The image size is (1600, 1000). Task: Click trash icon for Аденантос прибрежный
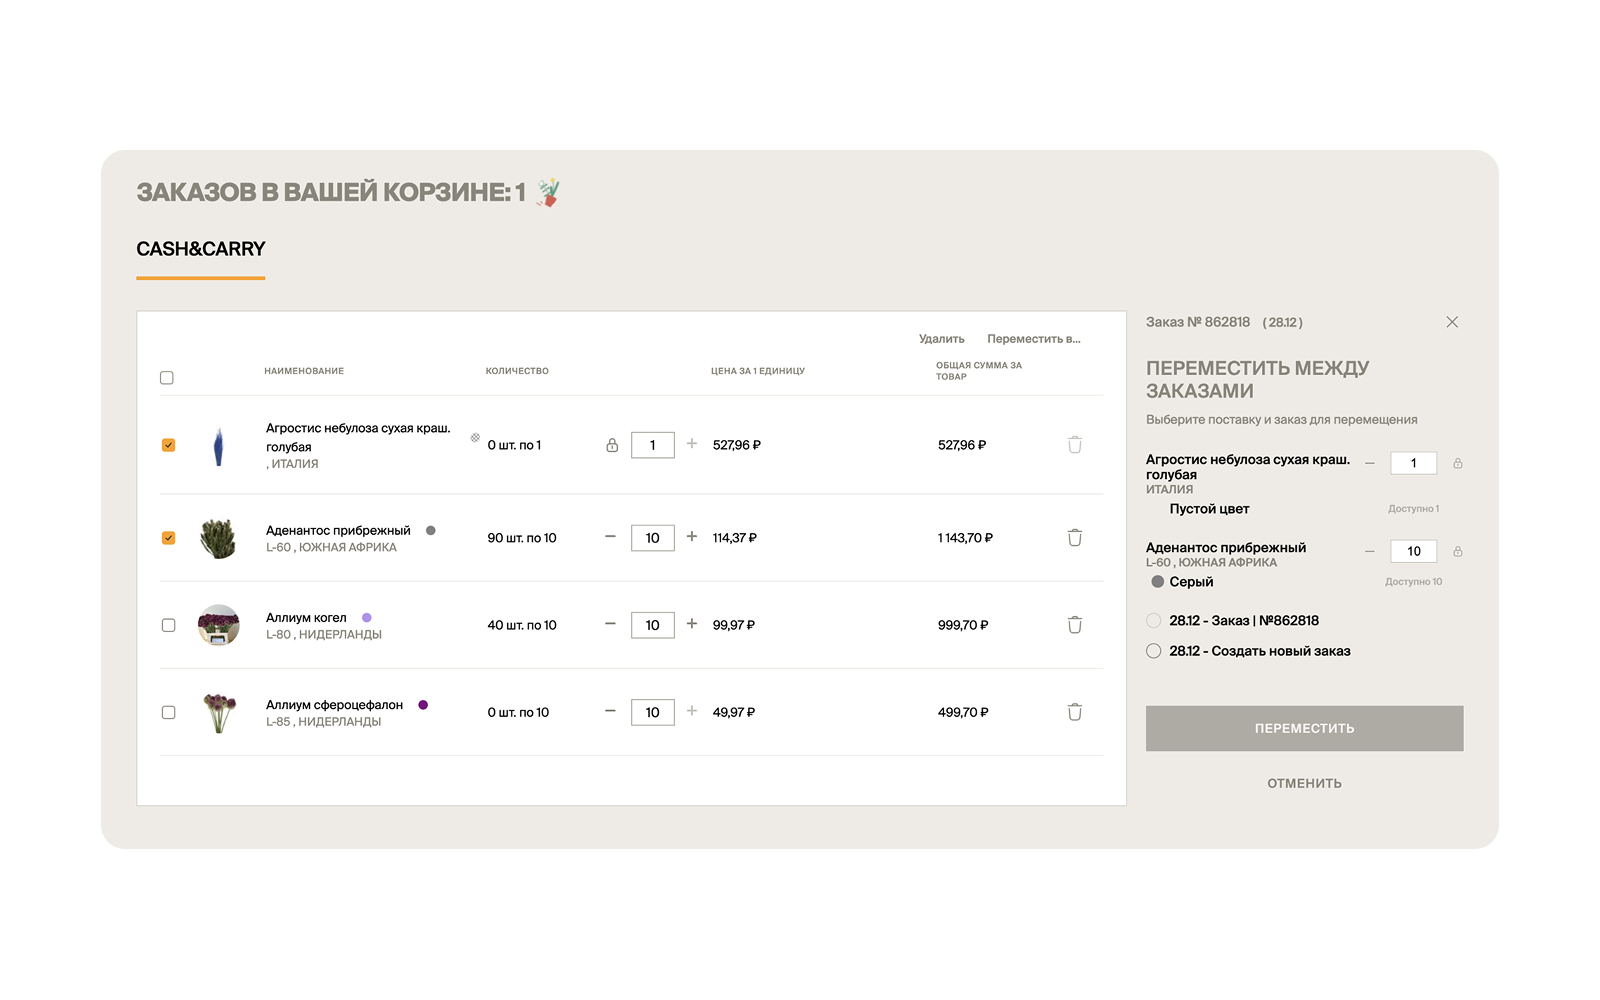coord(1074,538)
